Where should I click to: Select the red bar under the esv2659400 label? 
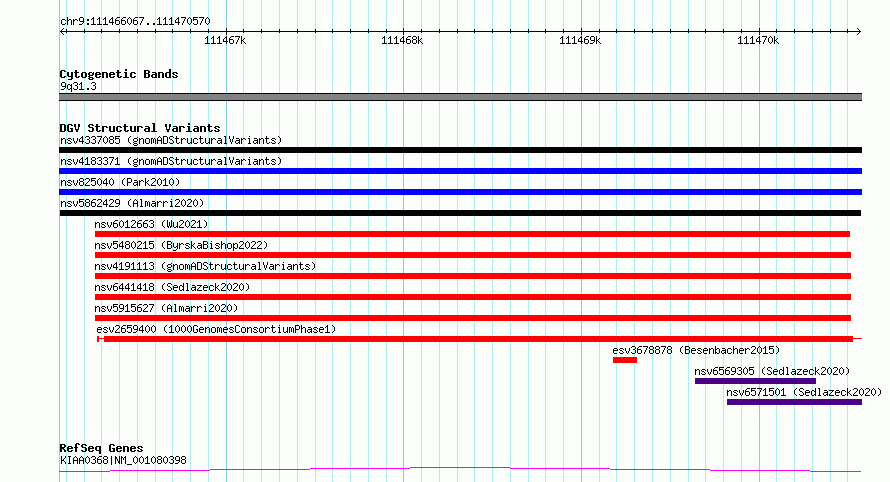click(x=478, y=339)
